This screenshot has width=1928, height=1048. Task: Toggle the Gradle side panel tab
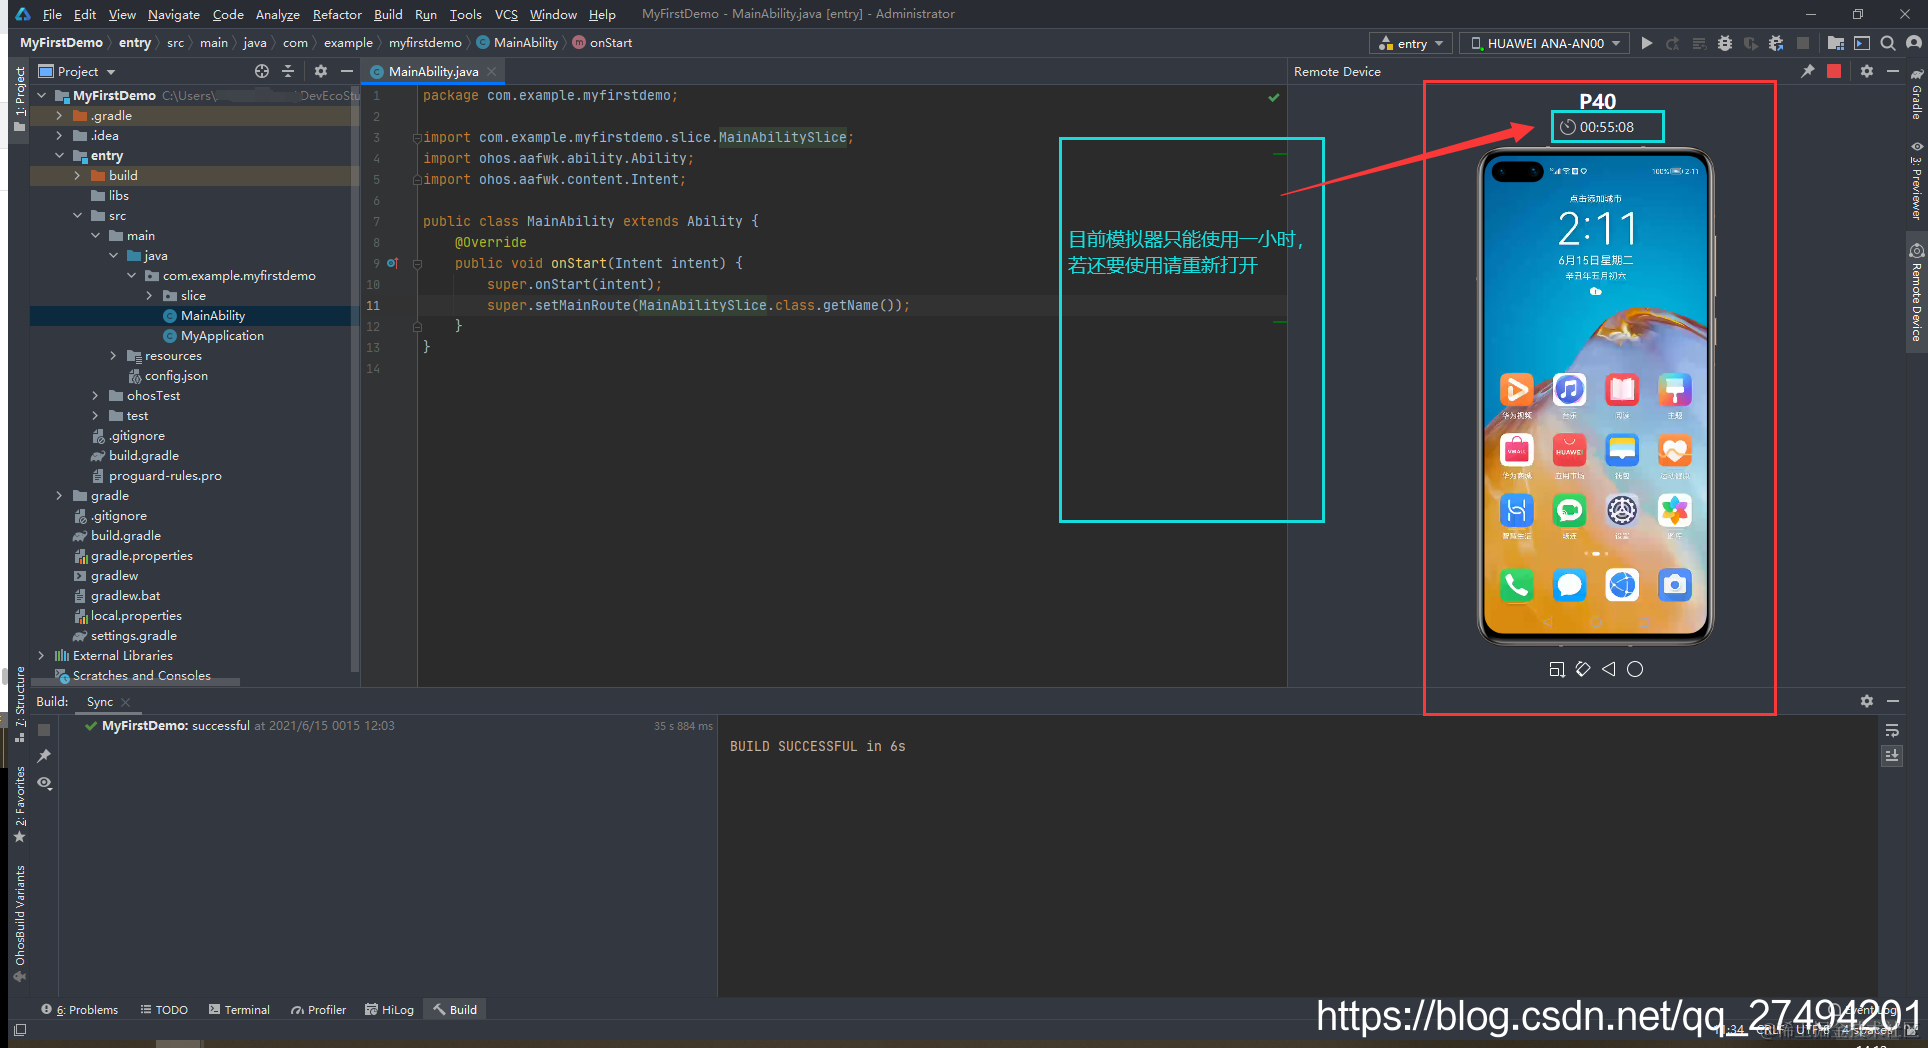[1917, 95]
